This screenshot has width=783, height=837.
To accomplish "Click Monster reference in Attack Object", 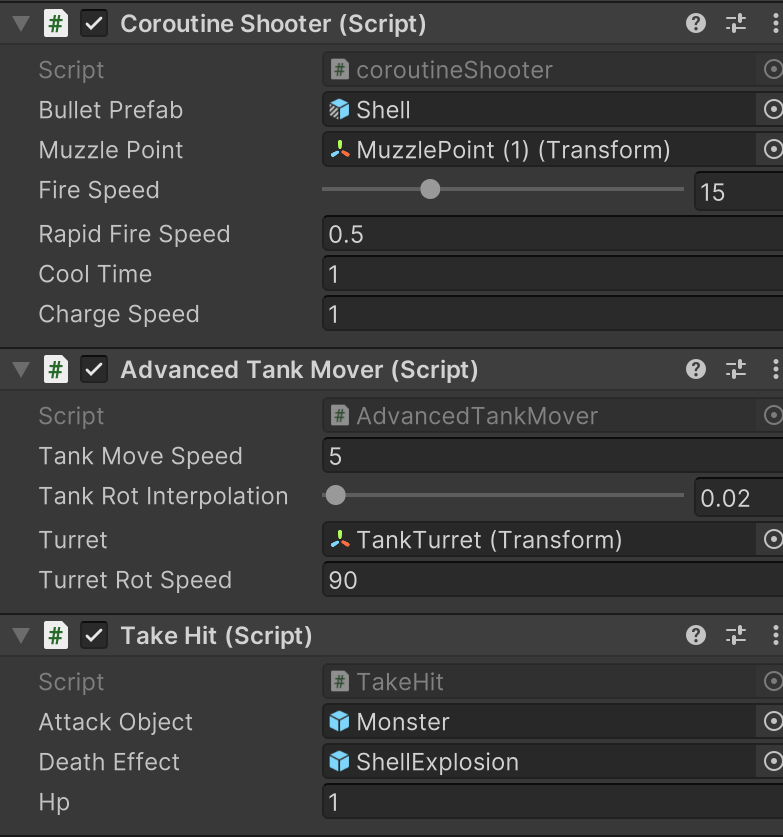I will (402, 722).
